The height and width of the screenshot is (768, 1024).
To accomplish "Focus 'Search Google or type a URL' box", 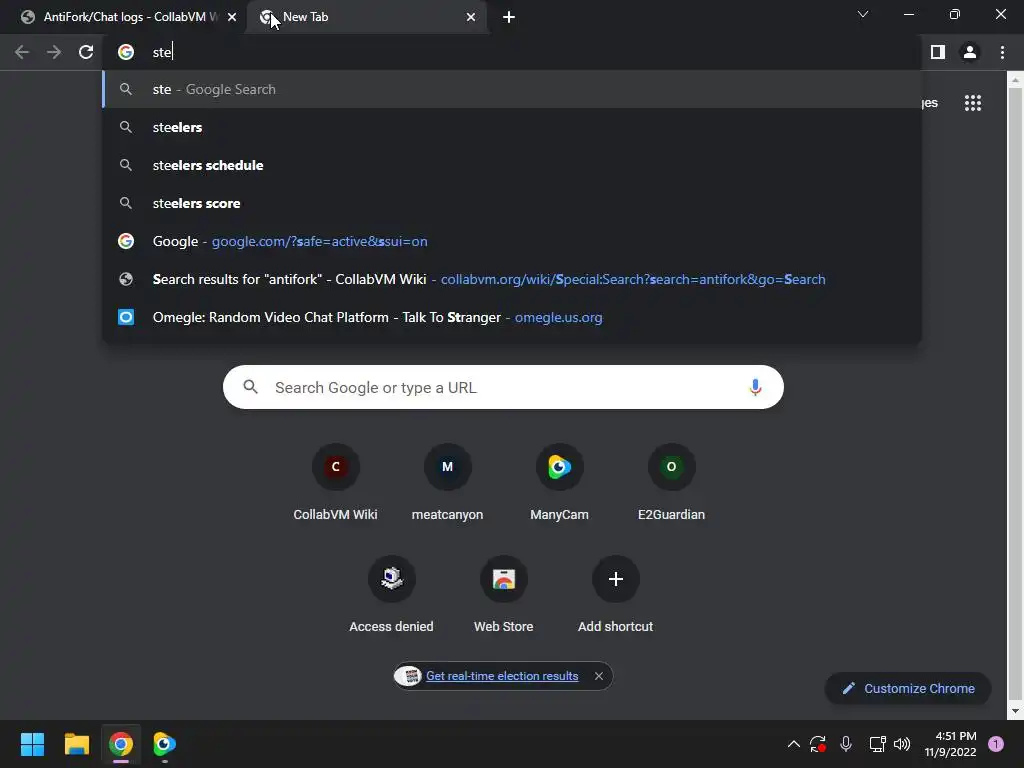I will coord(503,387).
